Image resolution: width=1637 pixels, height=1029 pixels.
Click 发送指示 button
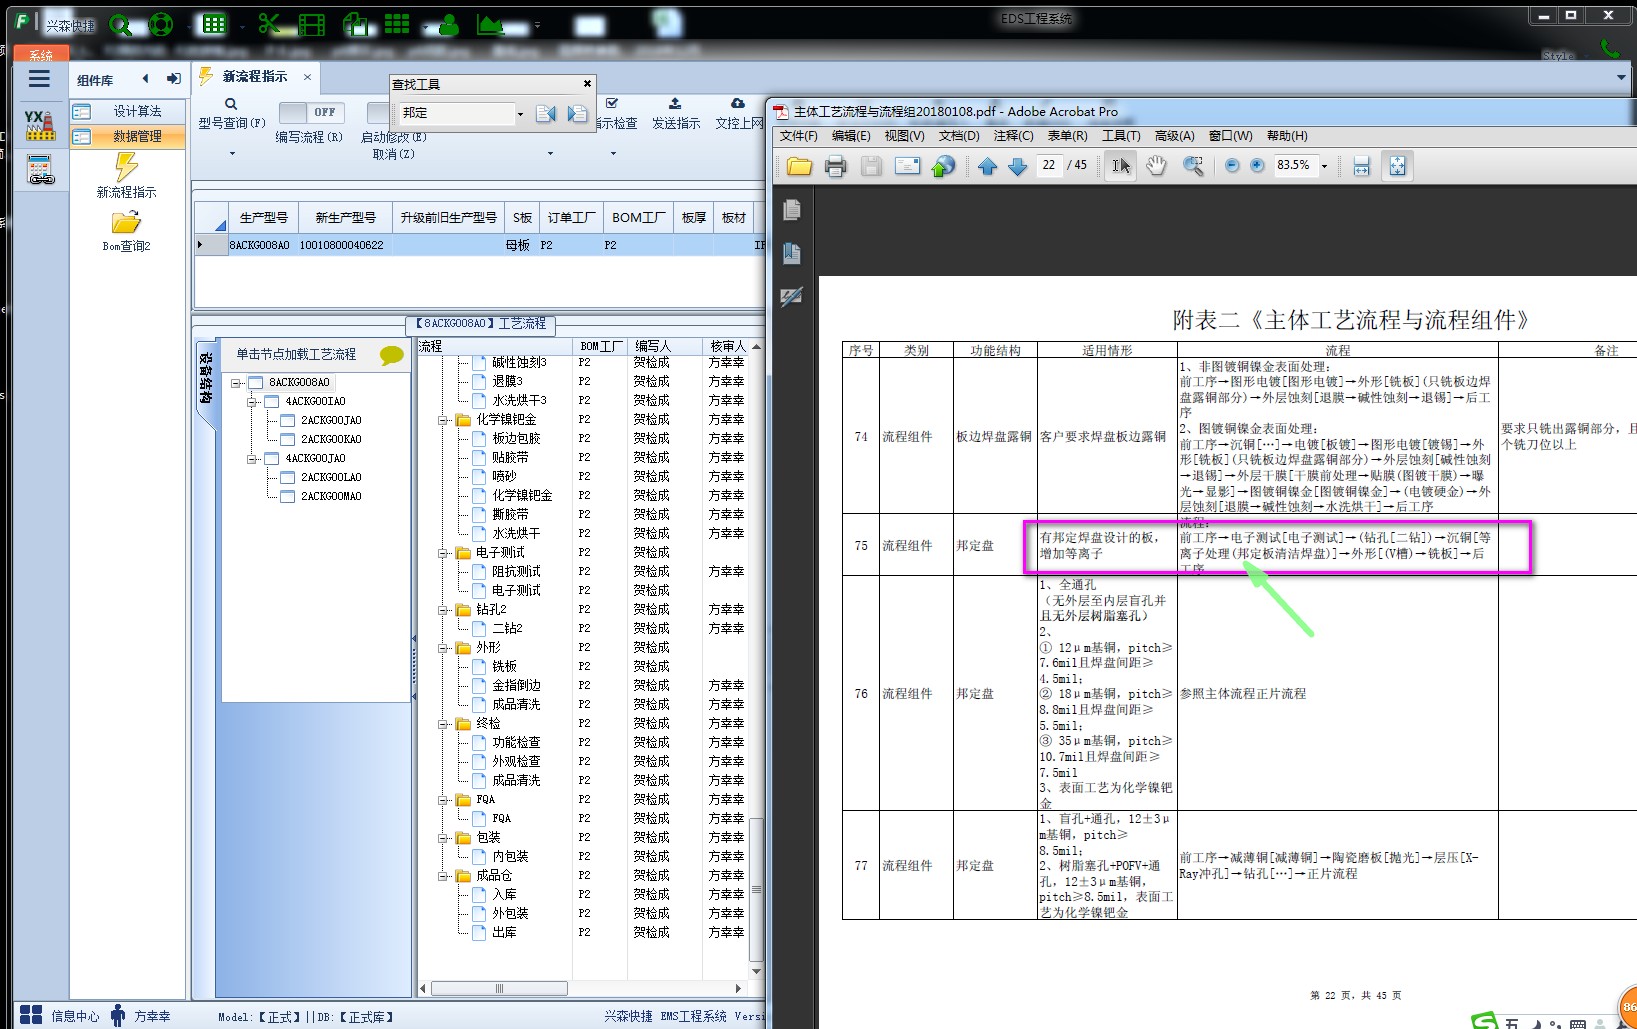[676, 114]
